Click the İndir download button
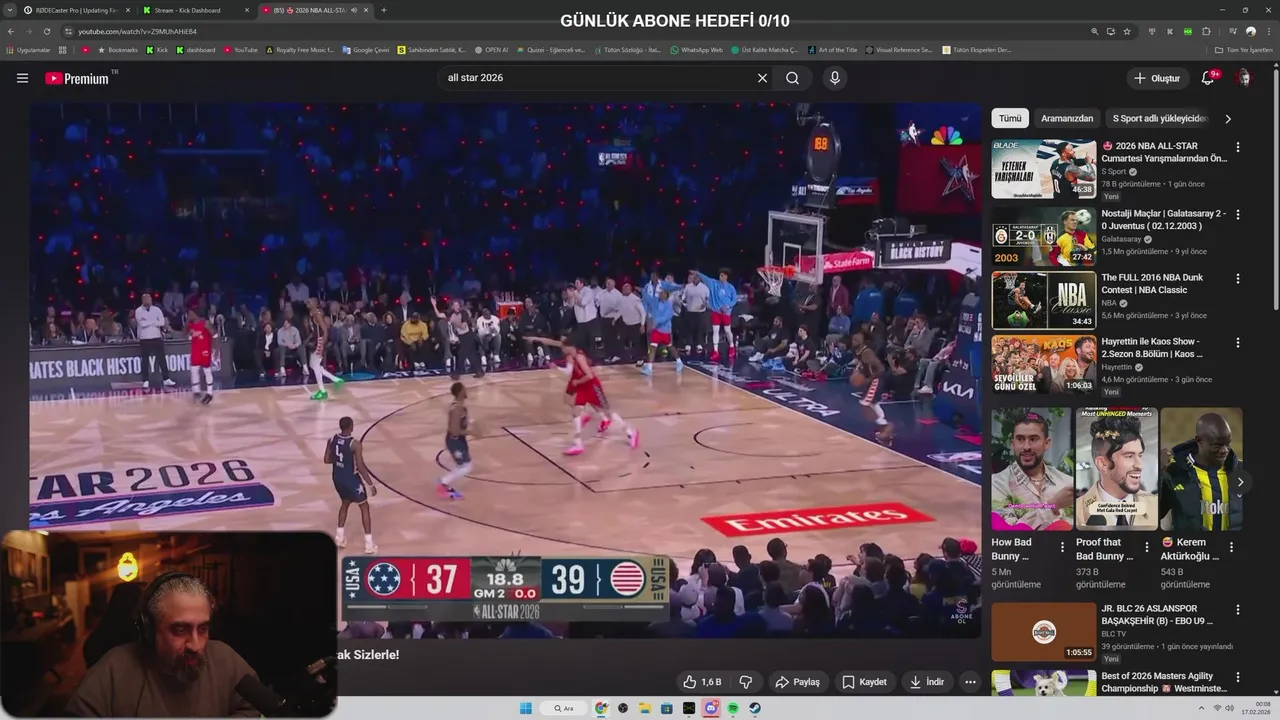The height and width of the screenshot is (720, 1280). [x=926, y=682]
